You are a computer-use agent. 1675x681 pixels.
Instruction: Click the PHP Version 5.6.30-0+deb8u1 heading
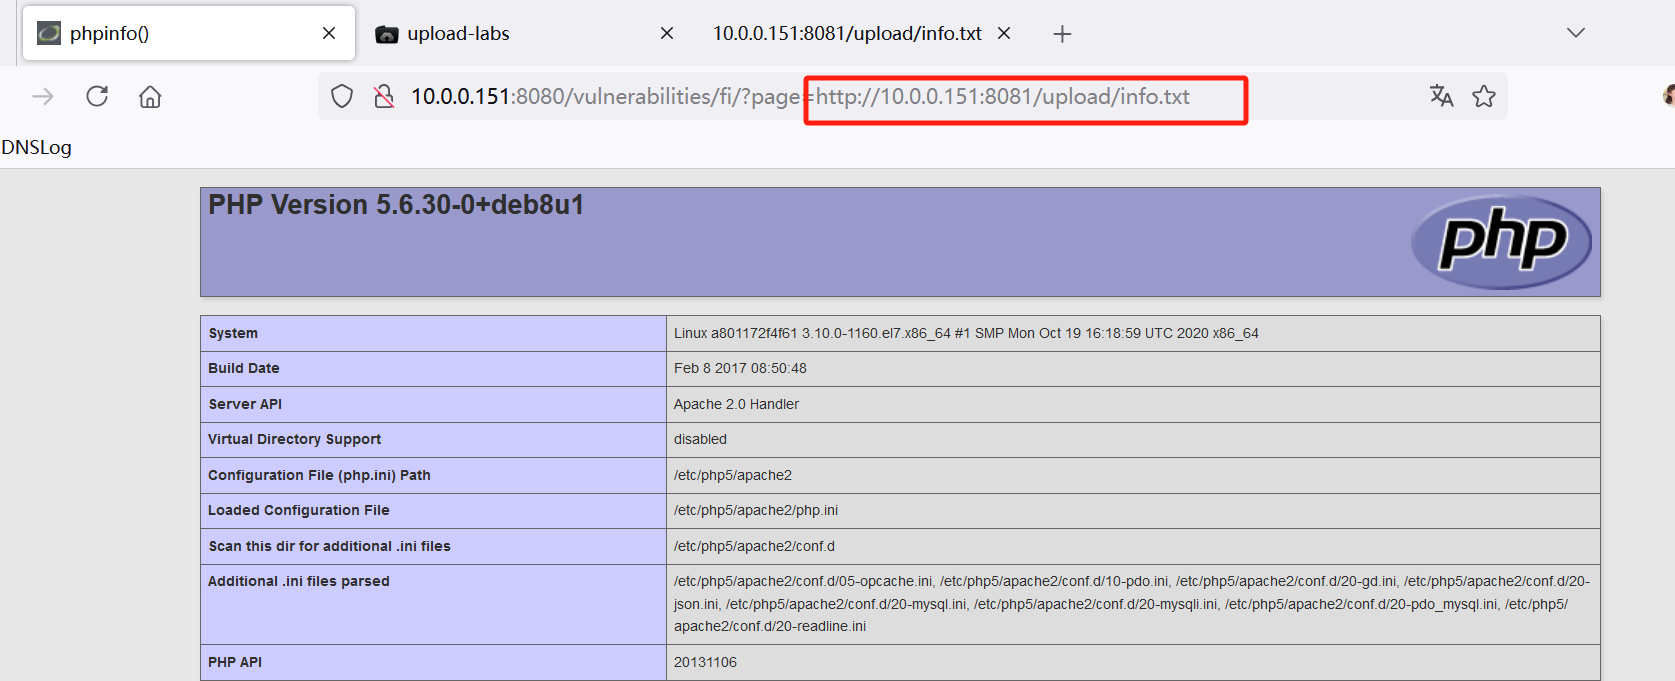tap(396, 205)
